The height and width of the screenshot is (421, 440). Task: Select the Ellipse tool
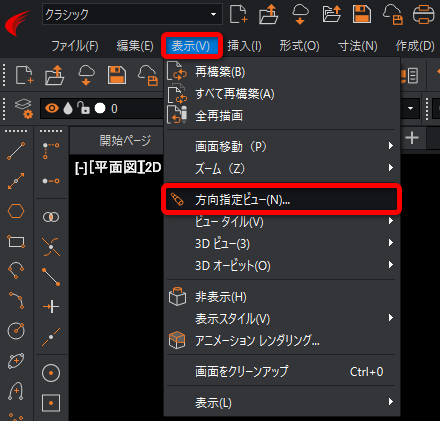pos(16,361)
